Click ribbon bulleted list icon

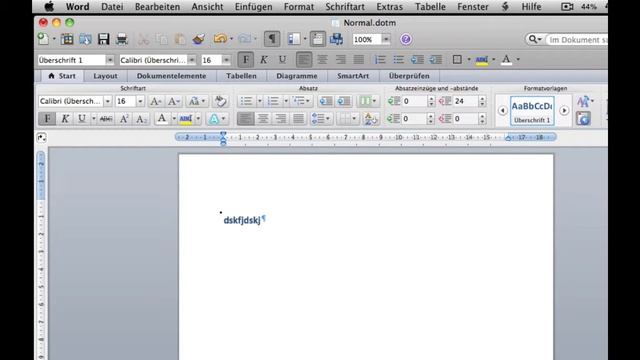pos(246,101)
